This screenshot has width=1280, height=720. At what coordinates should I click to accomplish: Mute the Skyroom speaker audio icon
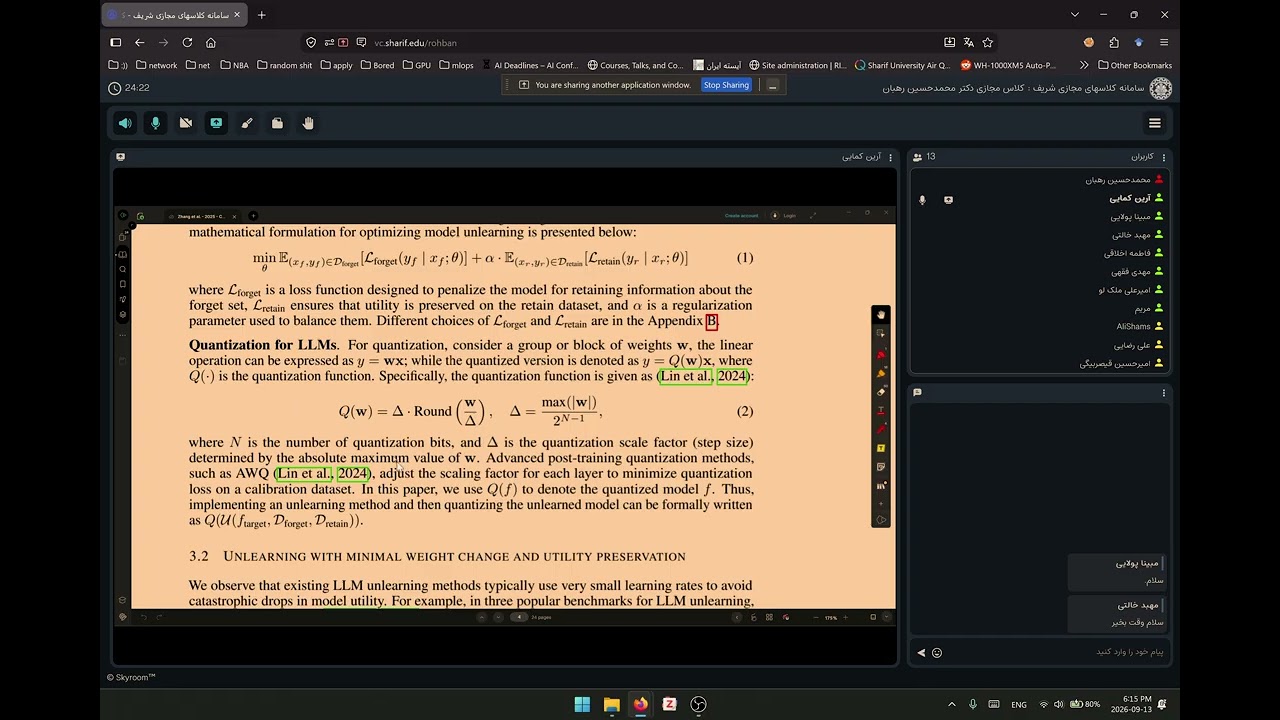point(125,123)
